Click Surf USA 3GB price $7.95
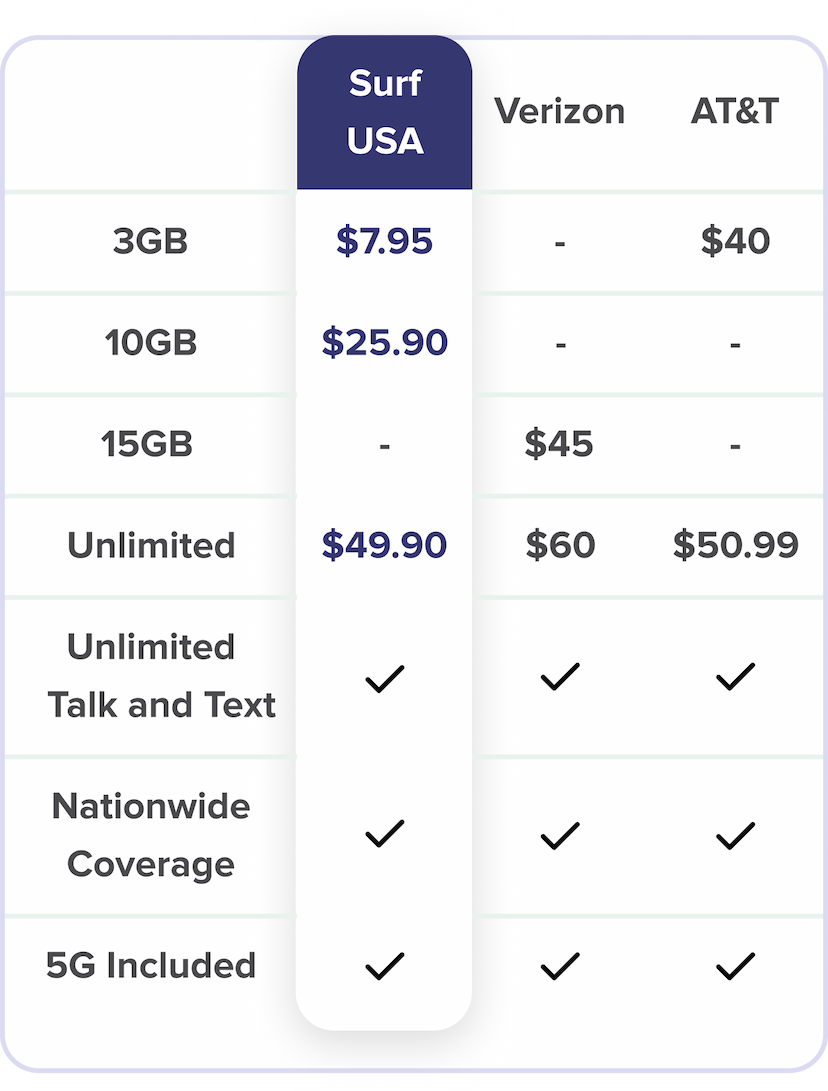Image resolution: width=828 pixels, height=1091 pixels. pyautogui.click(x=384, y=241)
